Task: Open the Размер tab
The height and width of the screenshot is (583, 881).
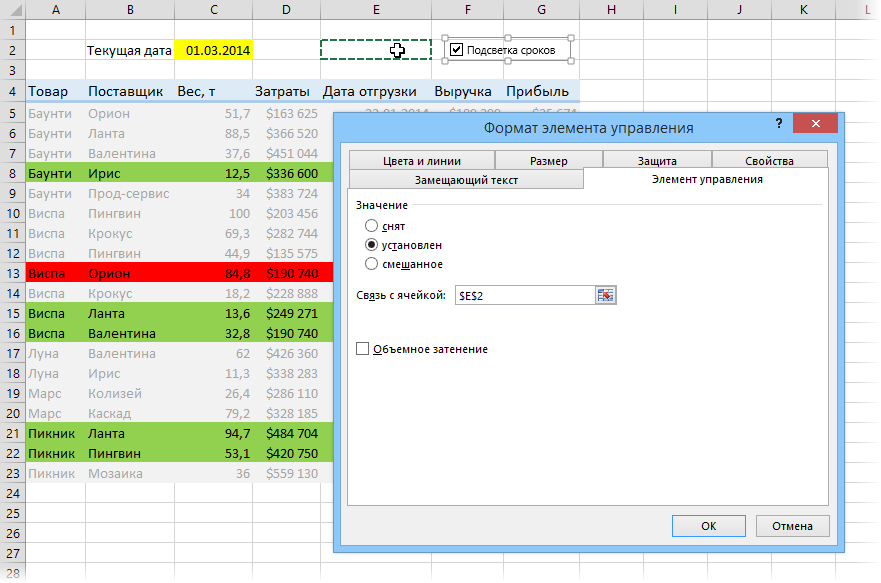Action: click(x=548, y=161)
